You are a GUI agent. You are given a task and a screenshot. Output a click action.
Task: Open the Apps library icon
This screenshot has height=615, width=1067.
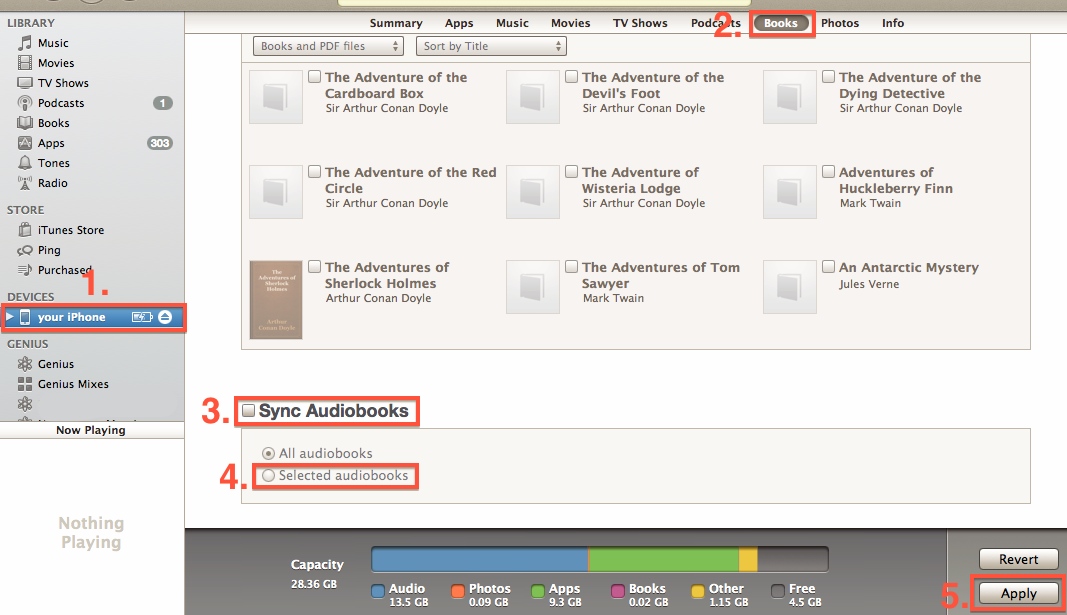pyautogui.click(x=25, y=143)
